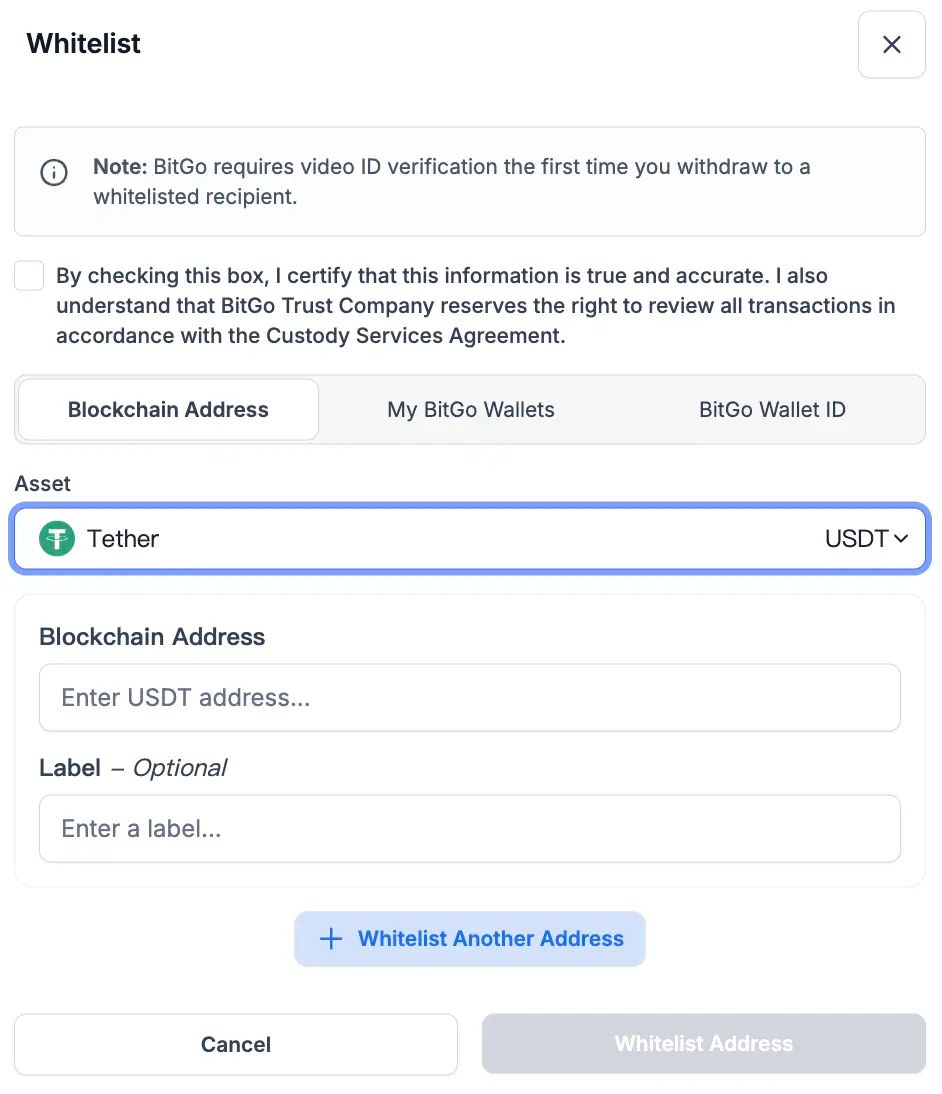
Task: Click the Whitelist Another Address button
Action: [470, 938]
